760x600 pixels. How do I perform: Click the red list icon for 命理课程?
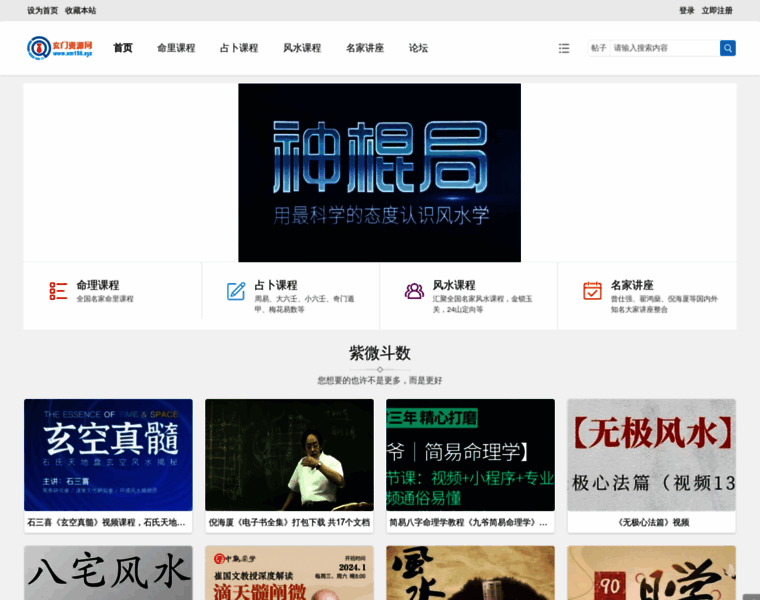pos(58,291)
